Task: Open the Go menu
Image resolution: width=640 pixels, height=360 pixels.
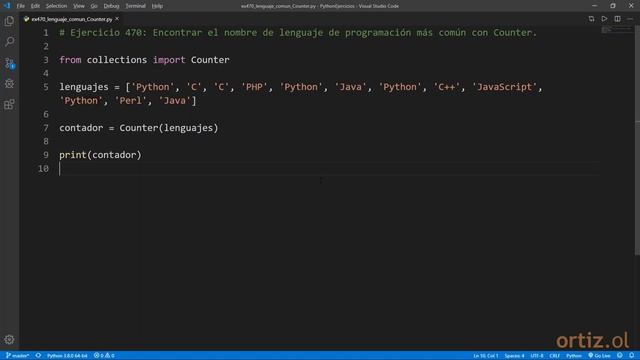Action: click(94, 6)
